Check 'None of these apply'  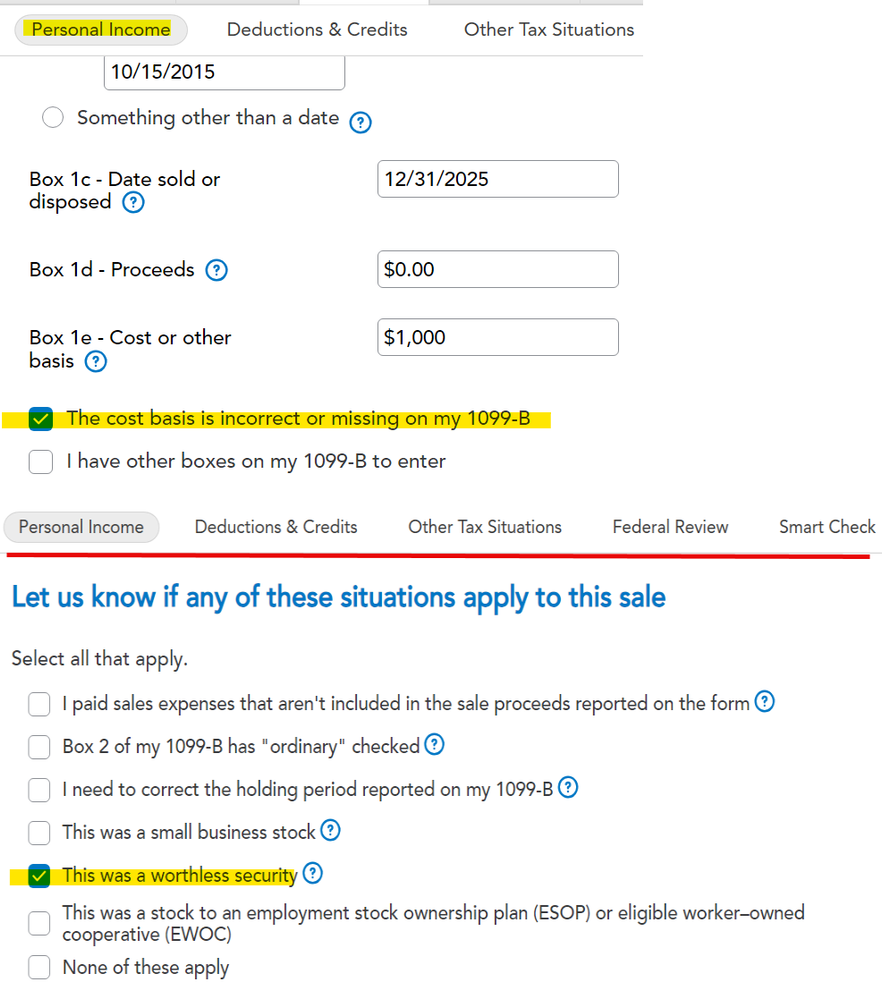point(38,967)
